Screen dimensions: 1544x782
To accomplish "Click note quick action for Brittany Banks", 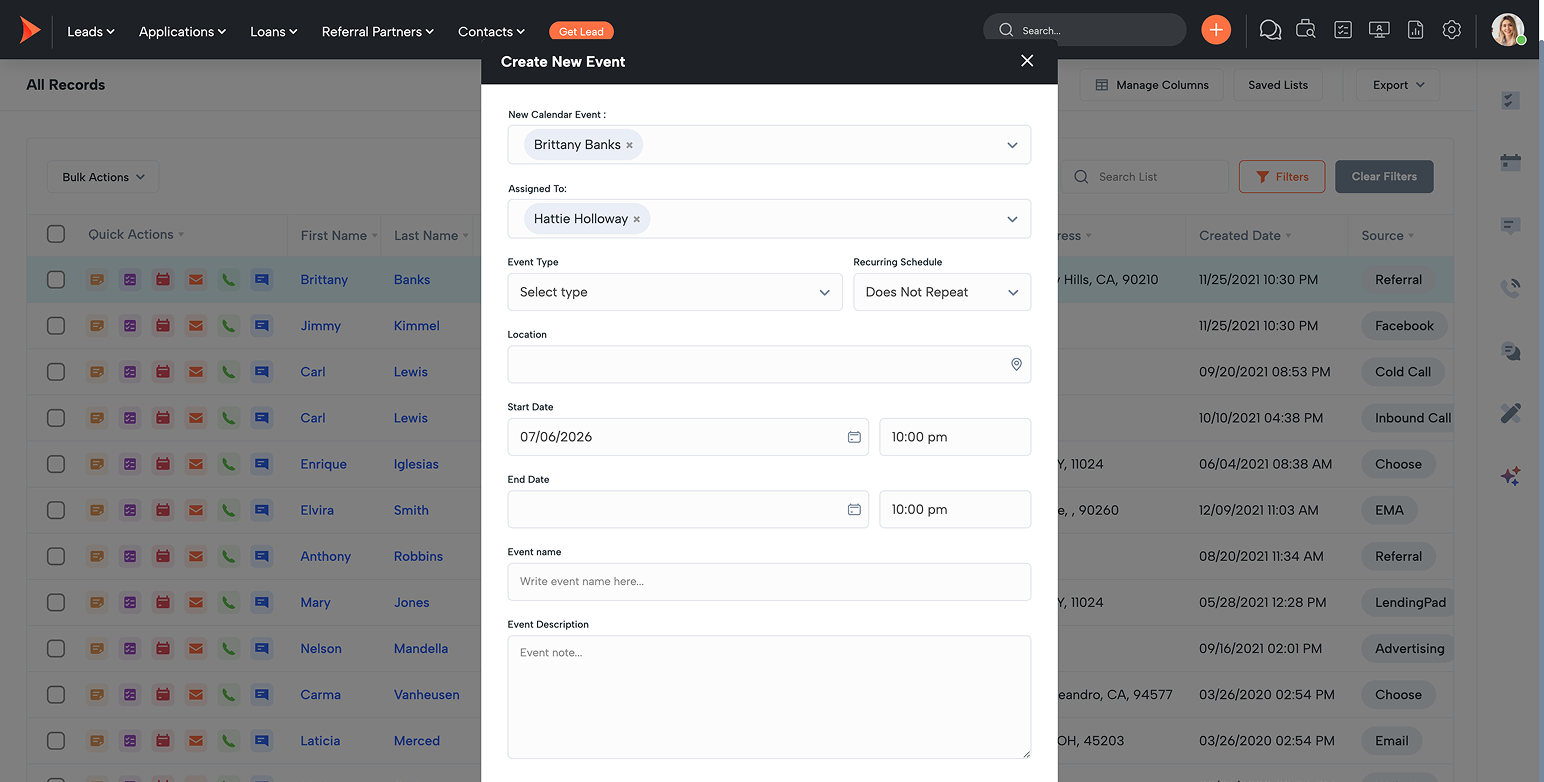I will point(97,280).
